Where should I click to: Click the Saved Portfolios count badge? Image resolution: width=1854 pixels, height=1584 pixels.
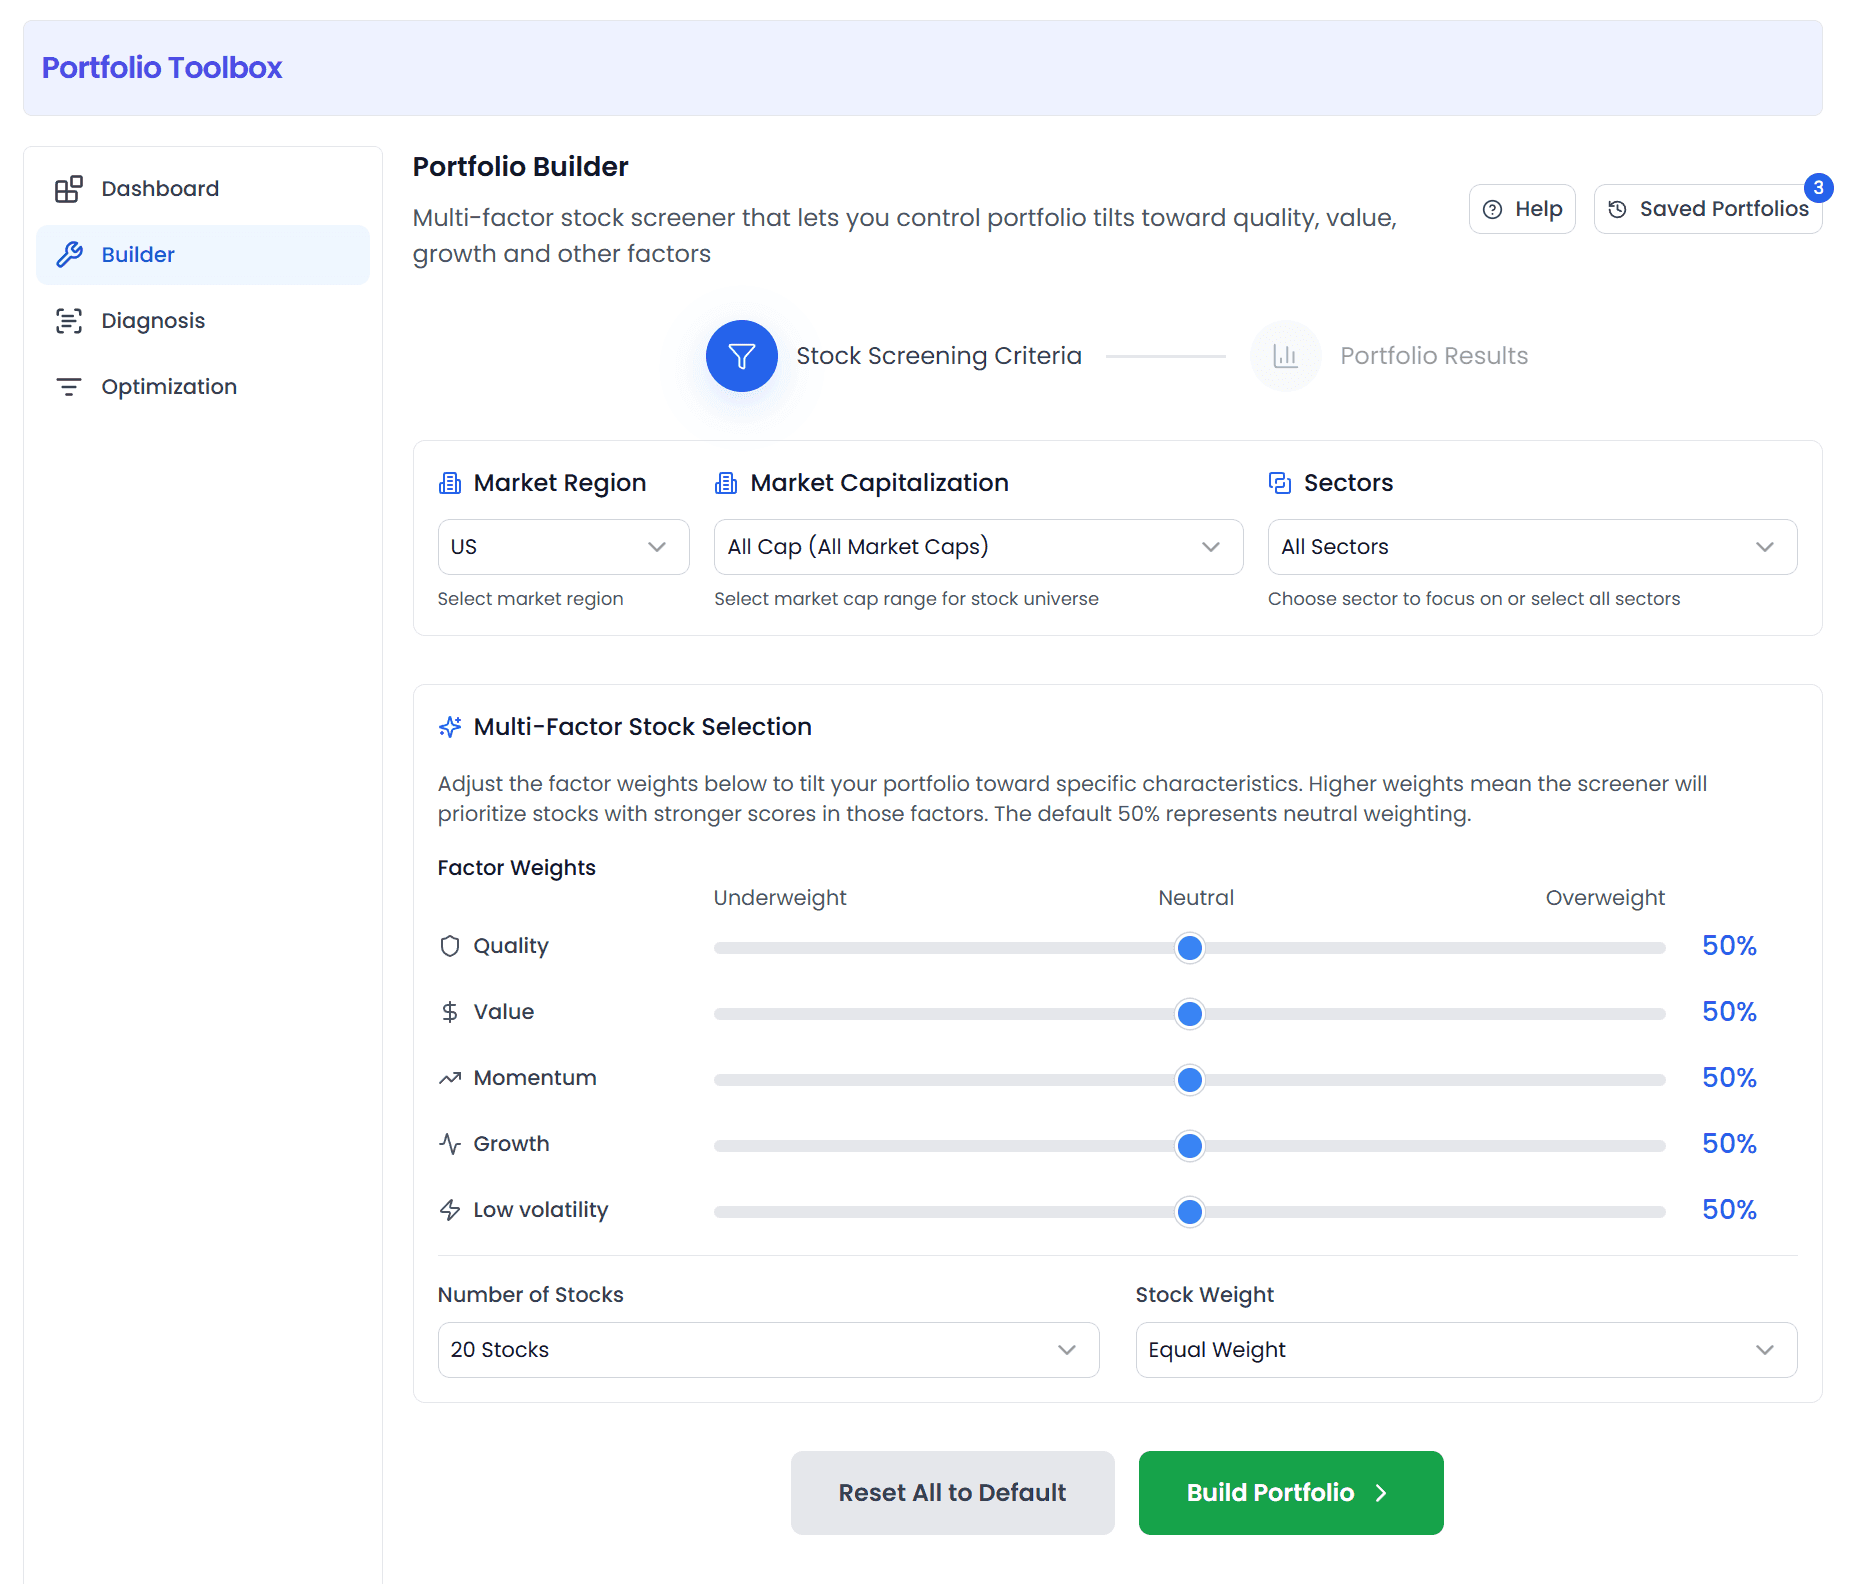[x=1818, y=188]
